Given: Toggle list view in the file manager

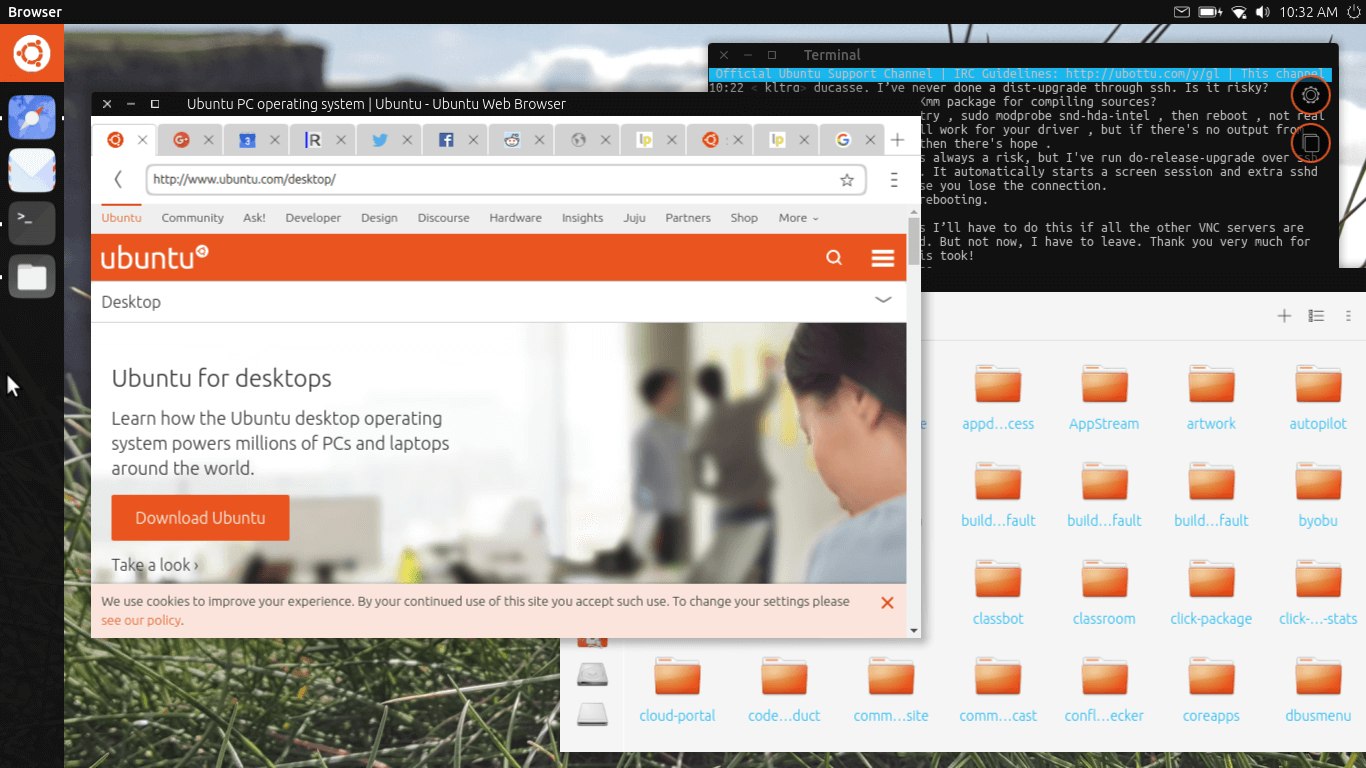Looking at the screenshot, I should tap(1316, 316).
